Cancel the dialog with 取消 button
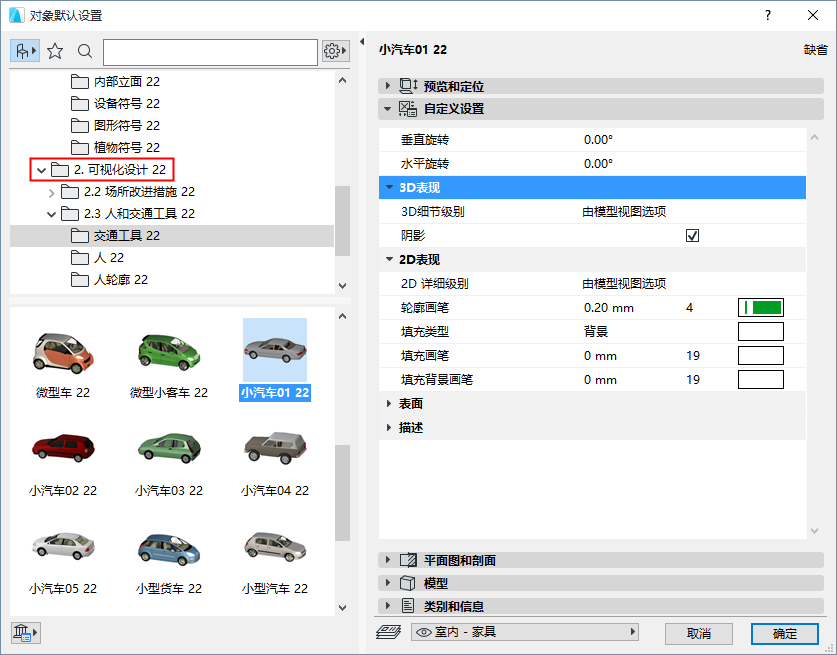Viewport: 837px width, 655px height. tap(698, 633)
